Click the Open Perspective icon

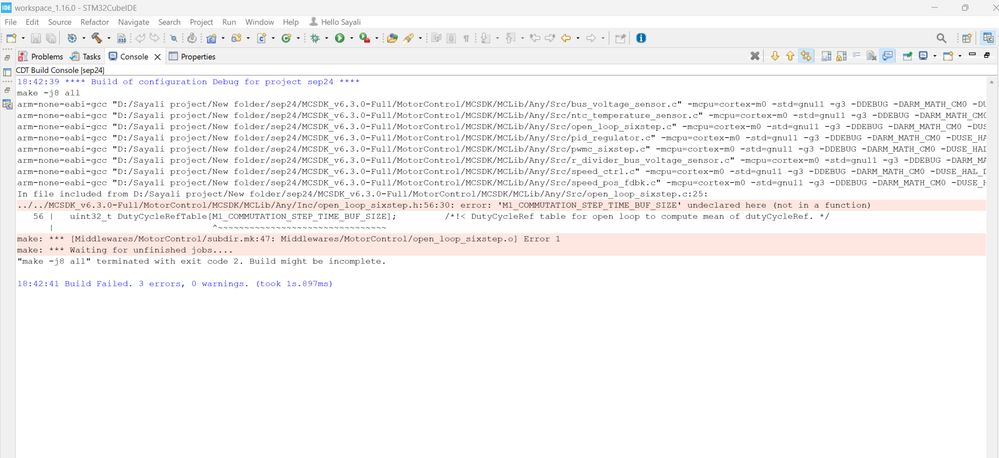pos(967,38)
